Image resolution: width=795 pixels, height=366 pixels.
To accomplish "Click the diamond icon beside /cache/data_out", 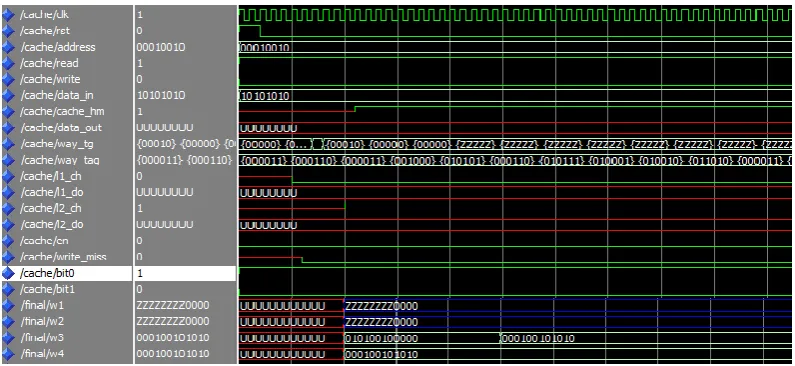I will (x=9, y=128).
